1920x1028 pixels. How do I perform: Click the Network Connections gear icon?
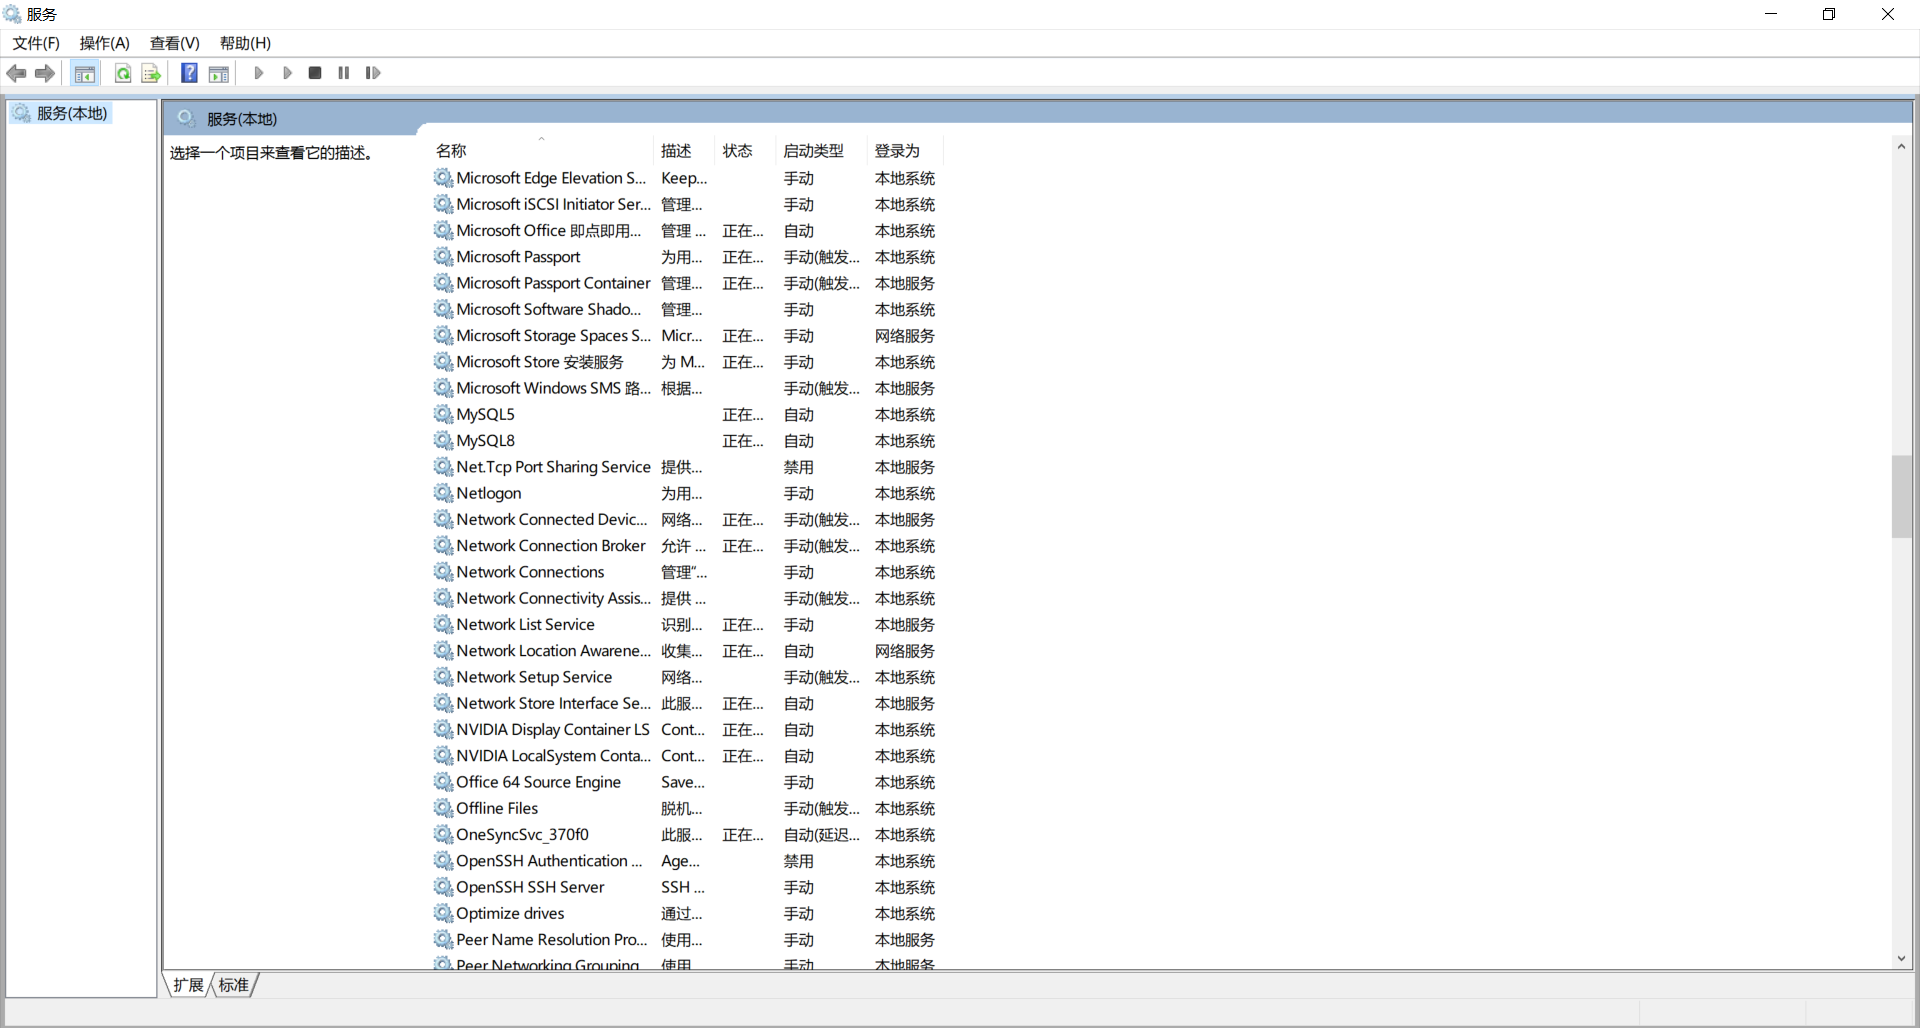point(443,572)
